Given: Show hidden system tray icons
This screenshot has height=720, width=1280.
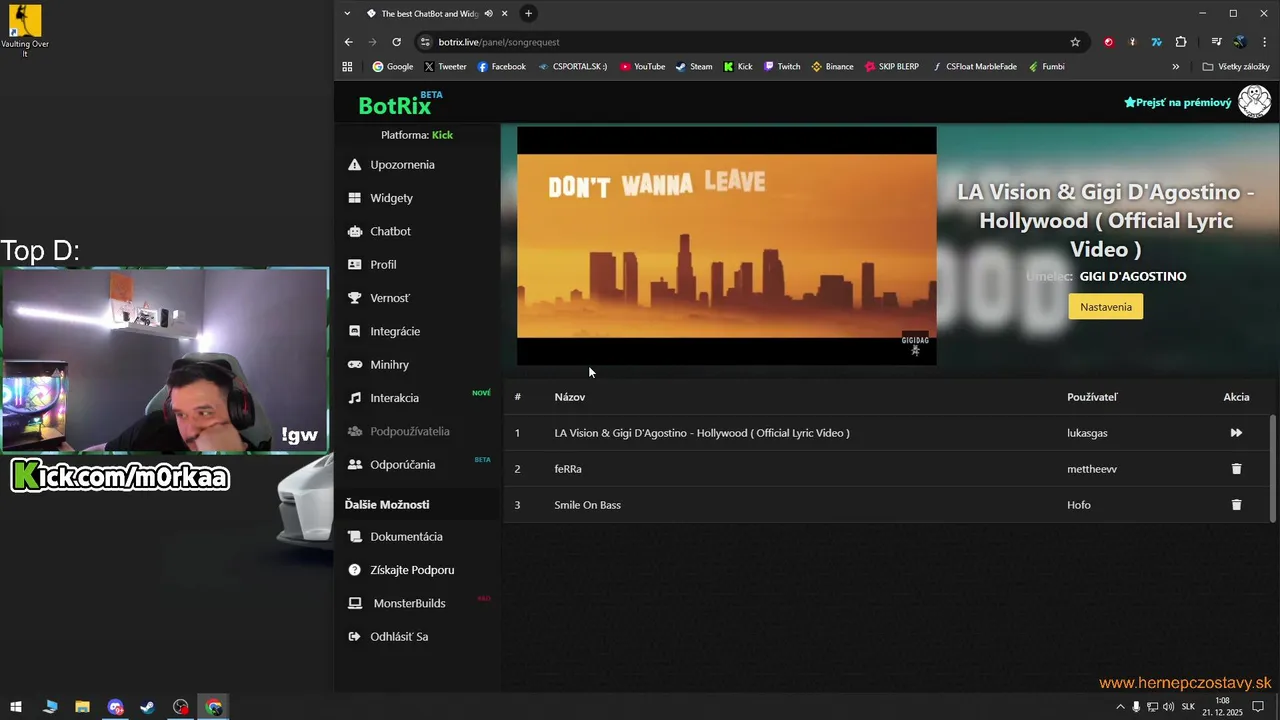Looking at the screenshot, I should coord(1120,707).
